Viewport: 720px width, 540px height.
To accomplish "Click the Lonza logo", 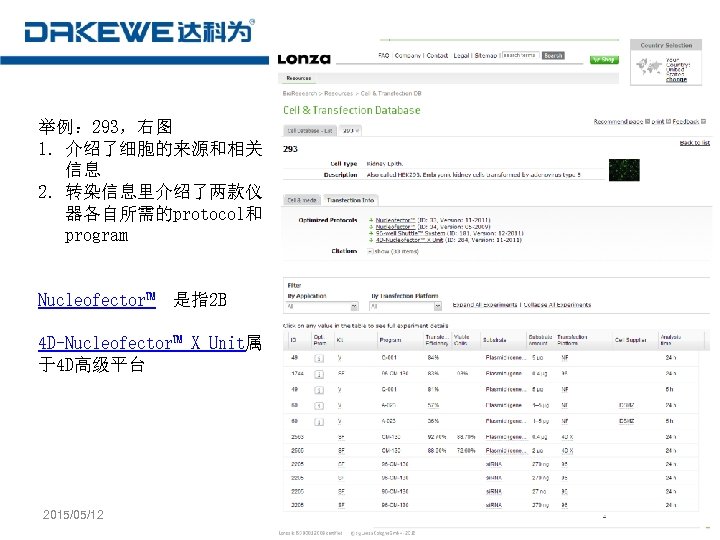I will point(304,59).
